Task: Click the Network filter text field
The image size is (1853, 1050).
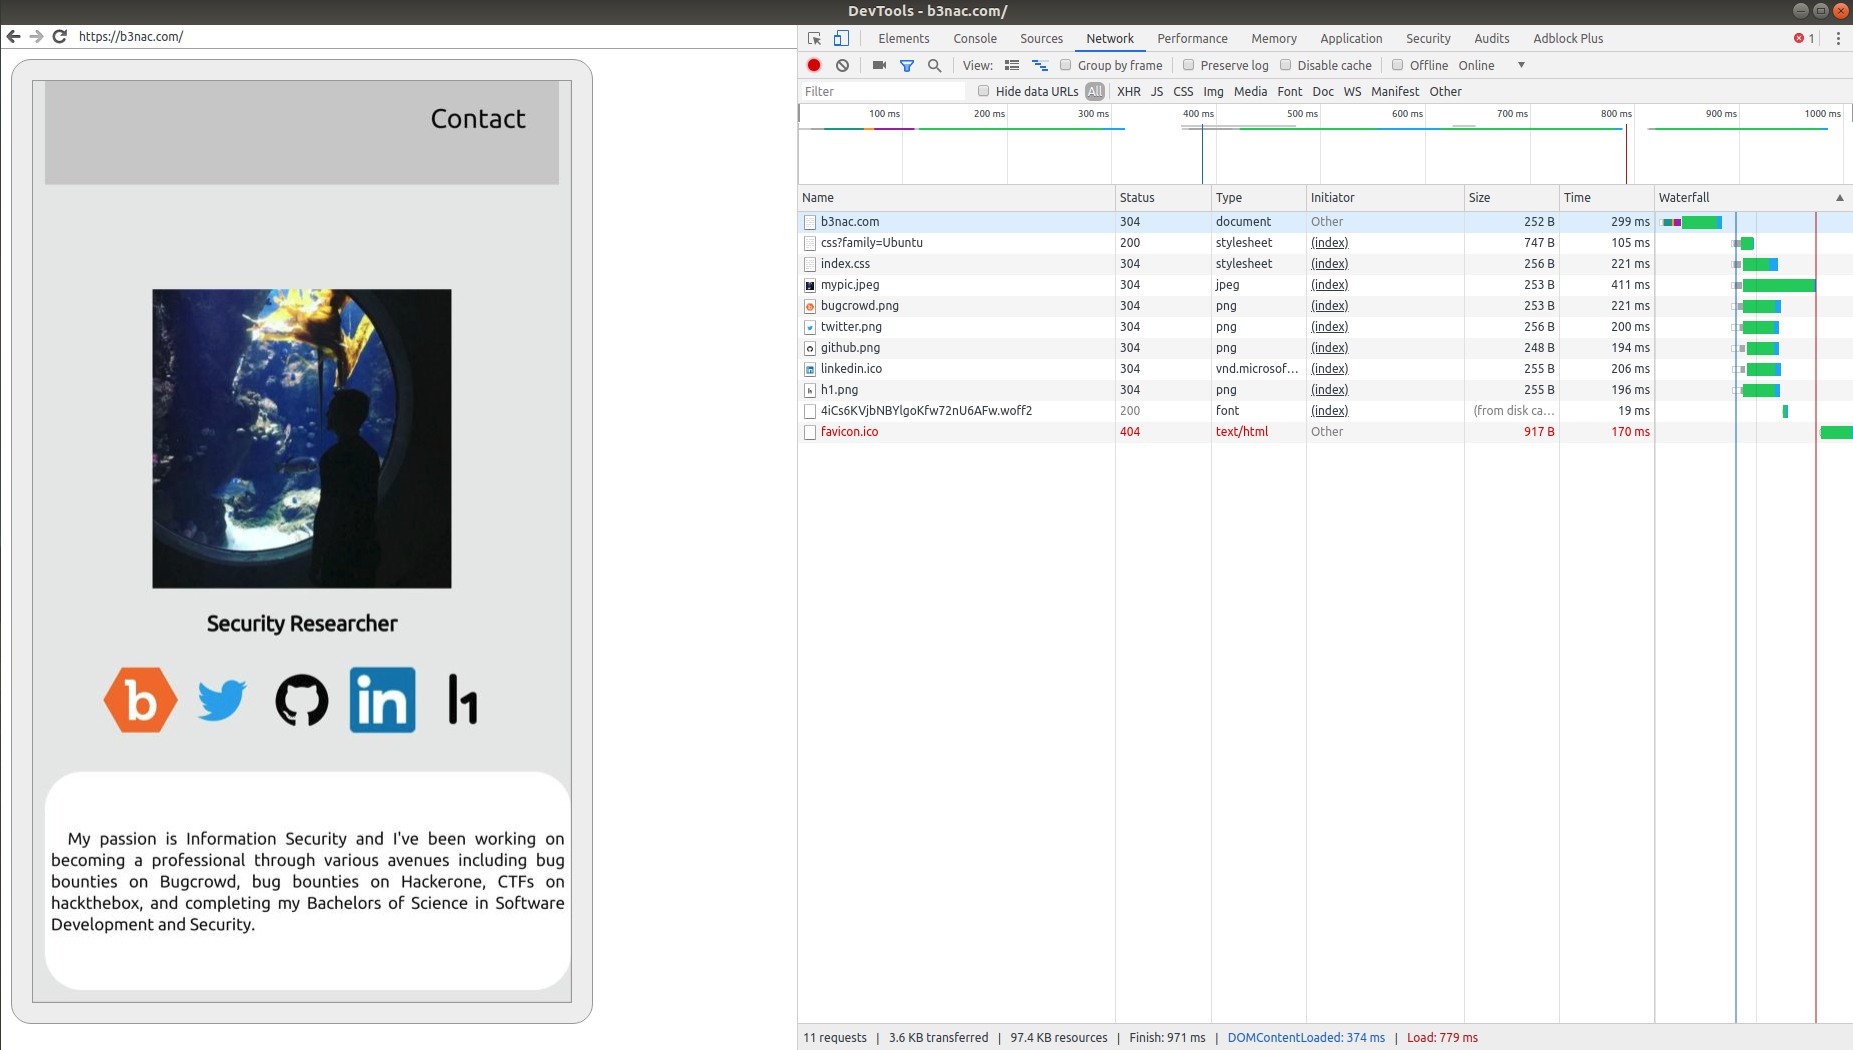Action: pos(882,91)
